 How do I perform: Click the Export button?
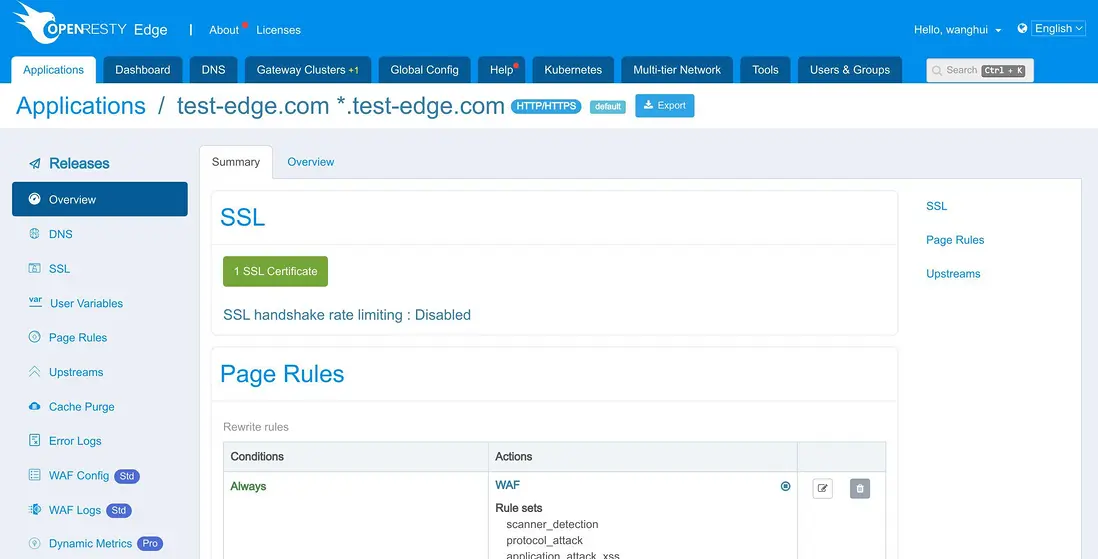tap(665, 106)
